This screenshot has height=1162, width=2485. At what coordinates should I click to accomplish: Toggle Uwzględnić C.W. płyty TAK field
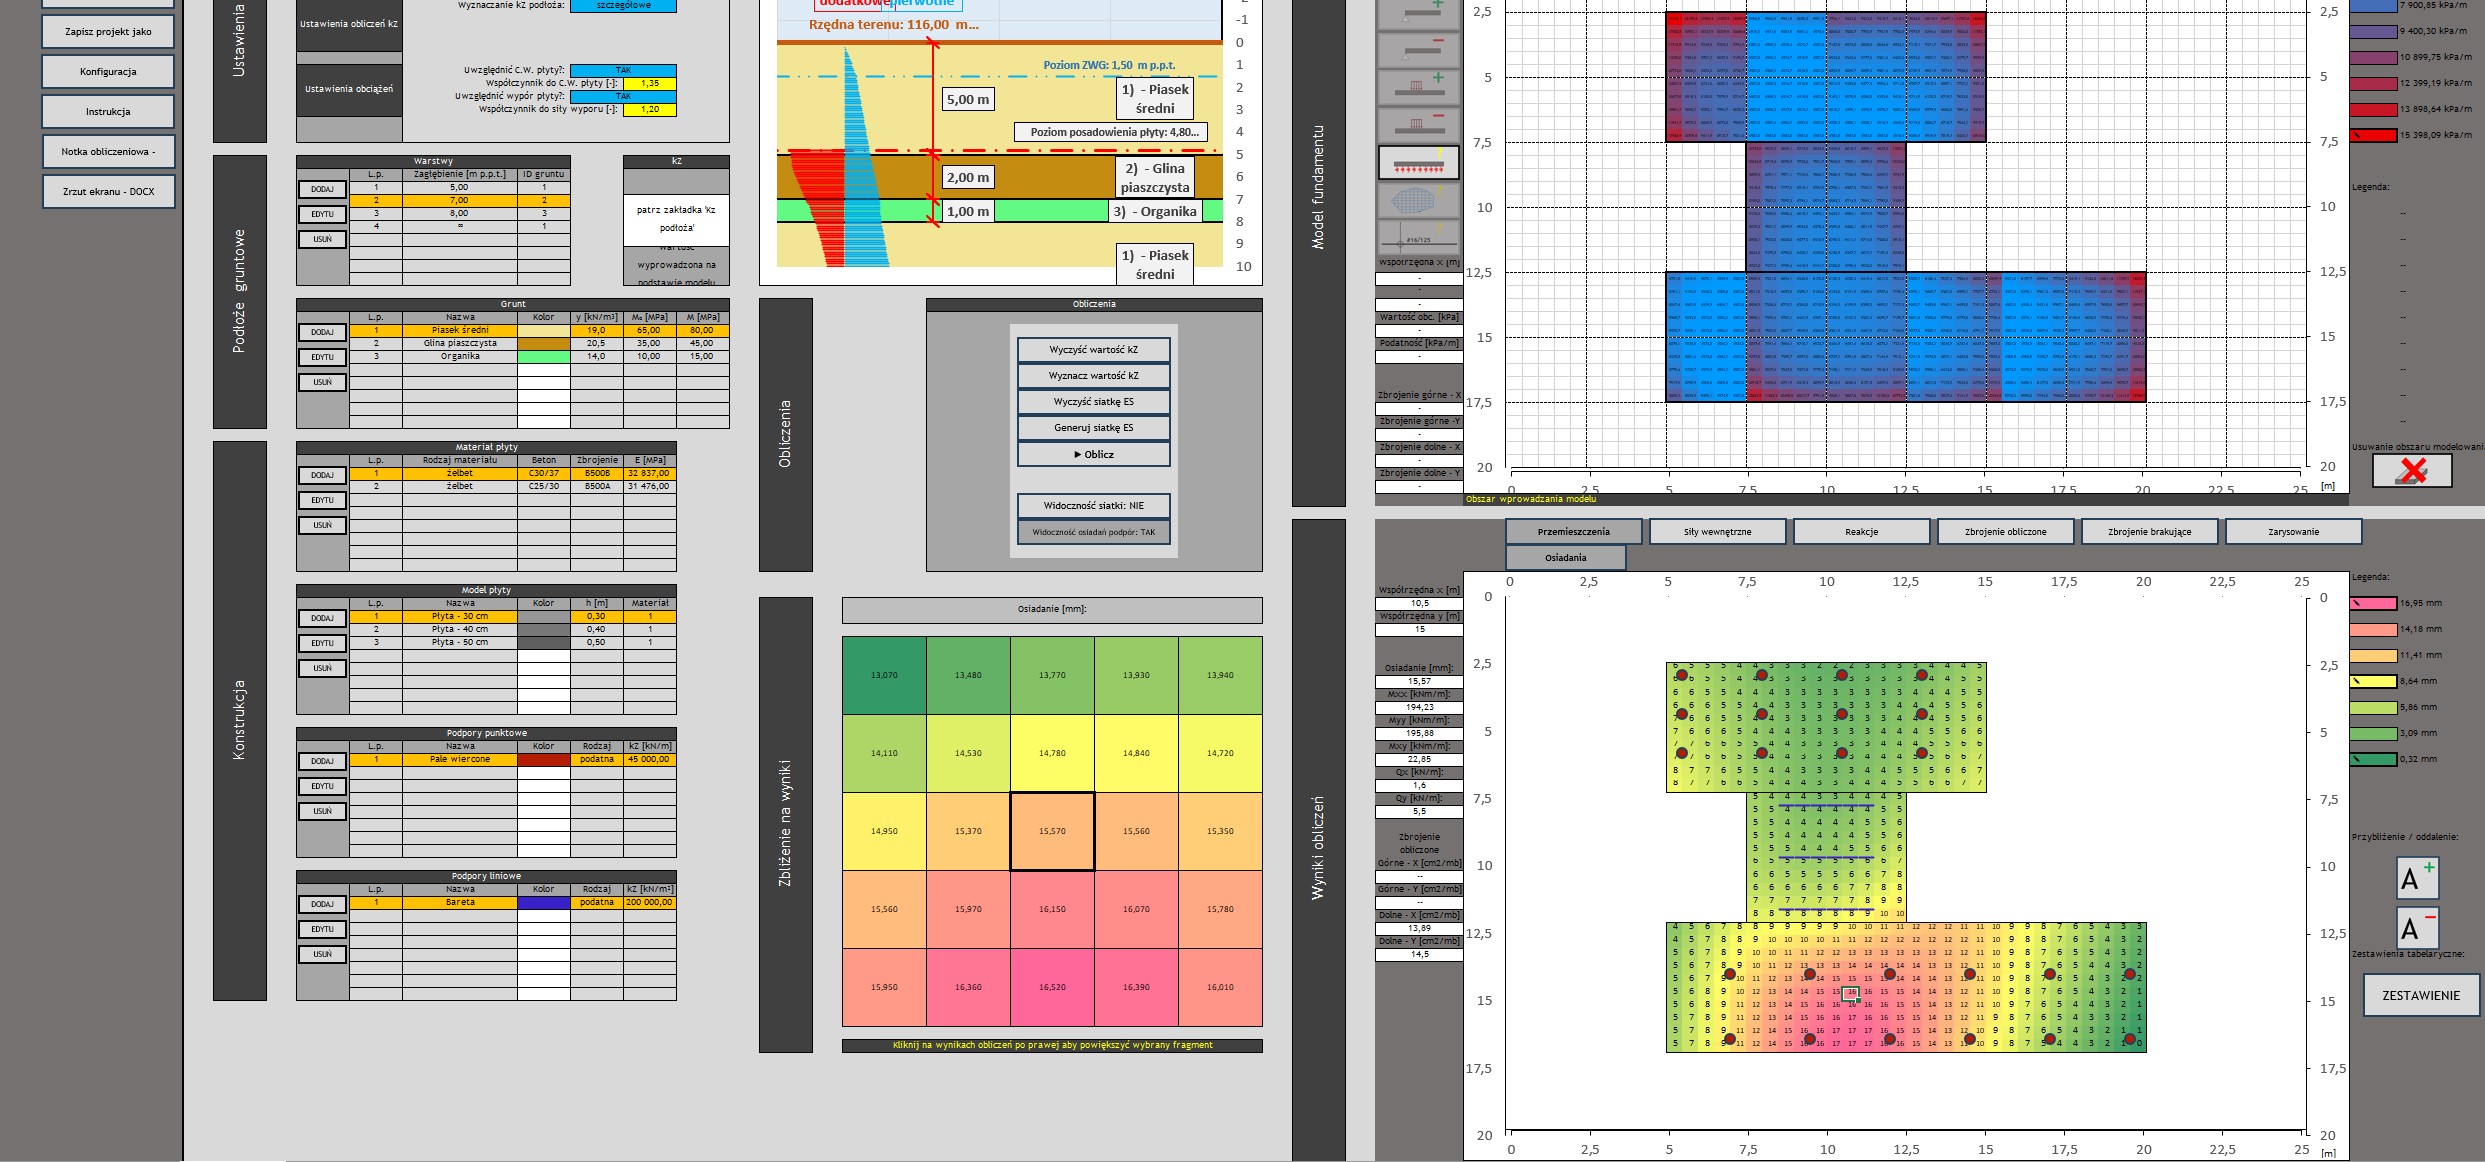point(622,70)
